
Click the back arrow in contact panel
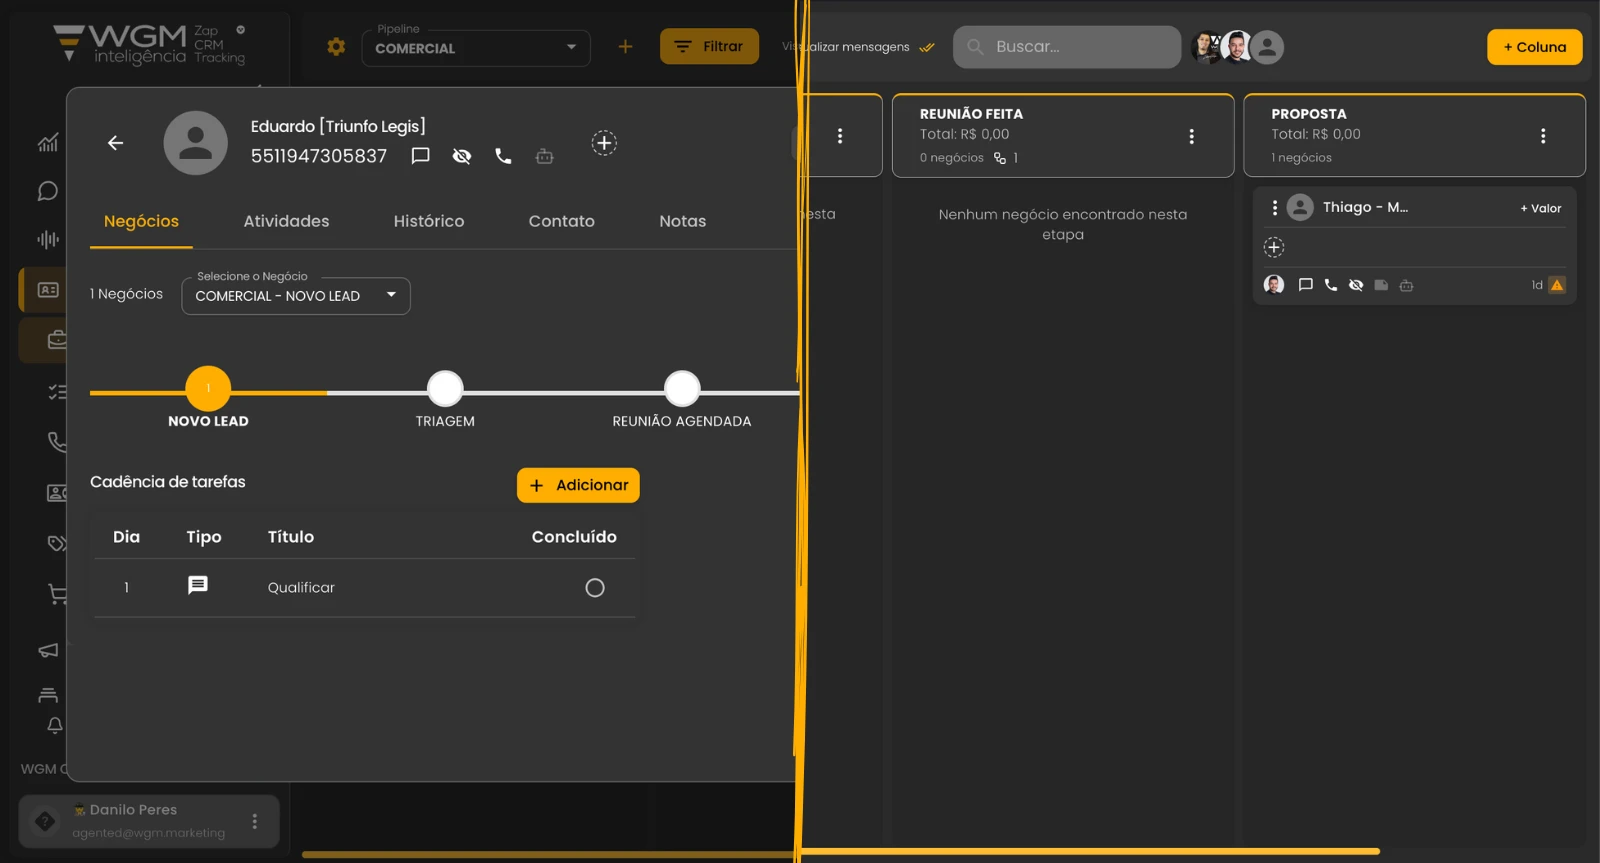[x=116, y=143]
